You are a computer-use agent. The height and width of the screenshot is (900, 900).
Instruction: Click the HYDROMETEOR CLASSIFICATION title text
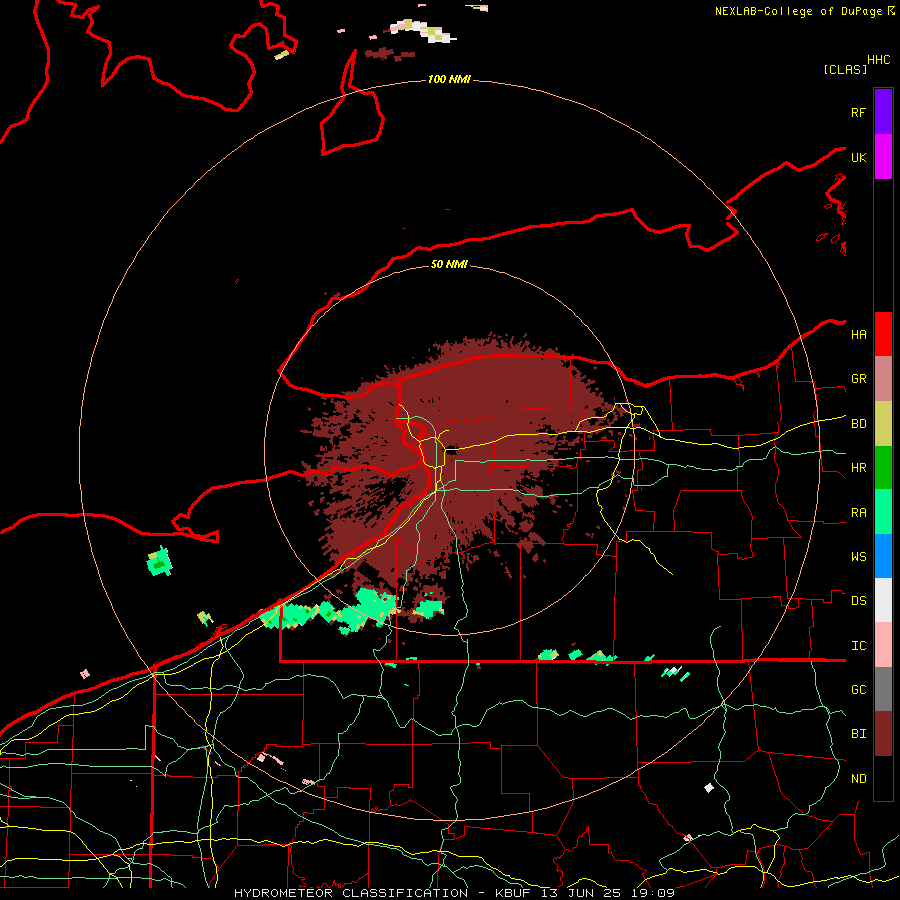[351, 893]
